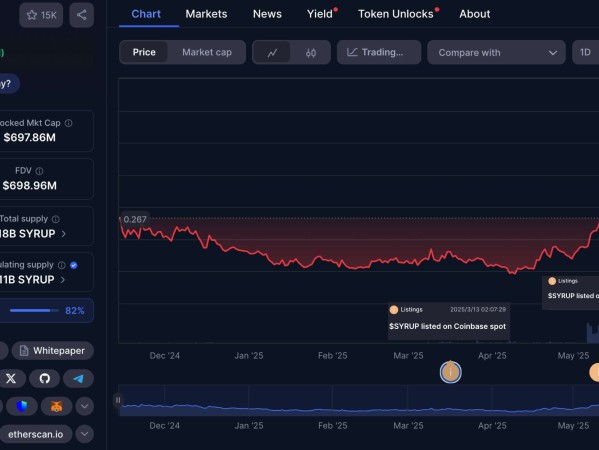Click the orange event marker near May '25
Viewport: 599px width, 450px height.
tap(594, 372)
